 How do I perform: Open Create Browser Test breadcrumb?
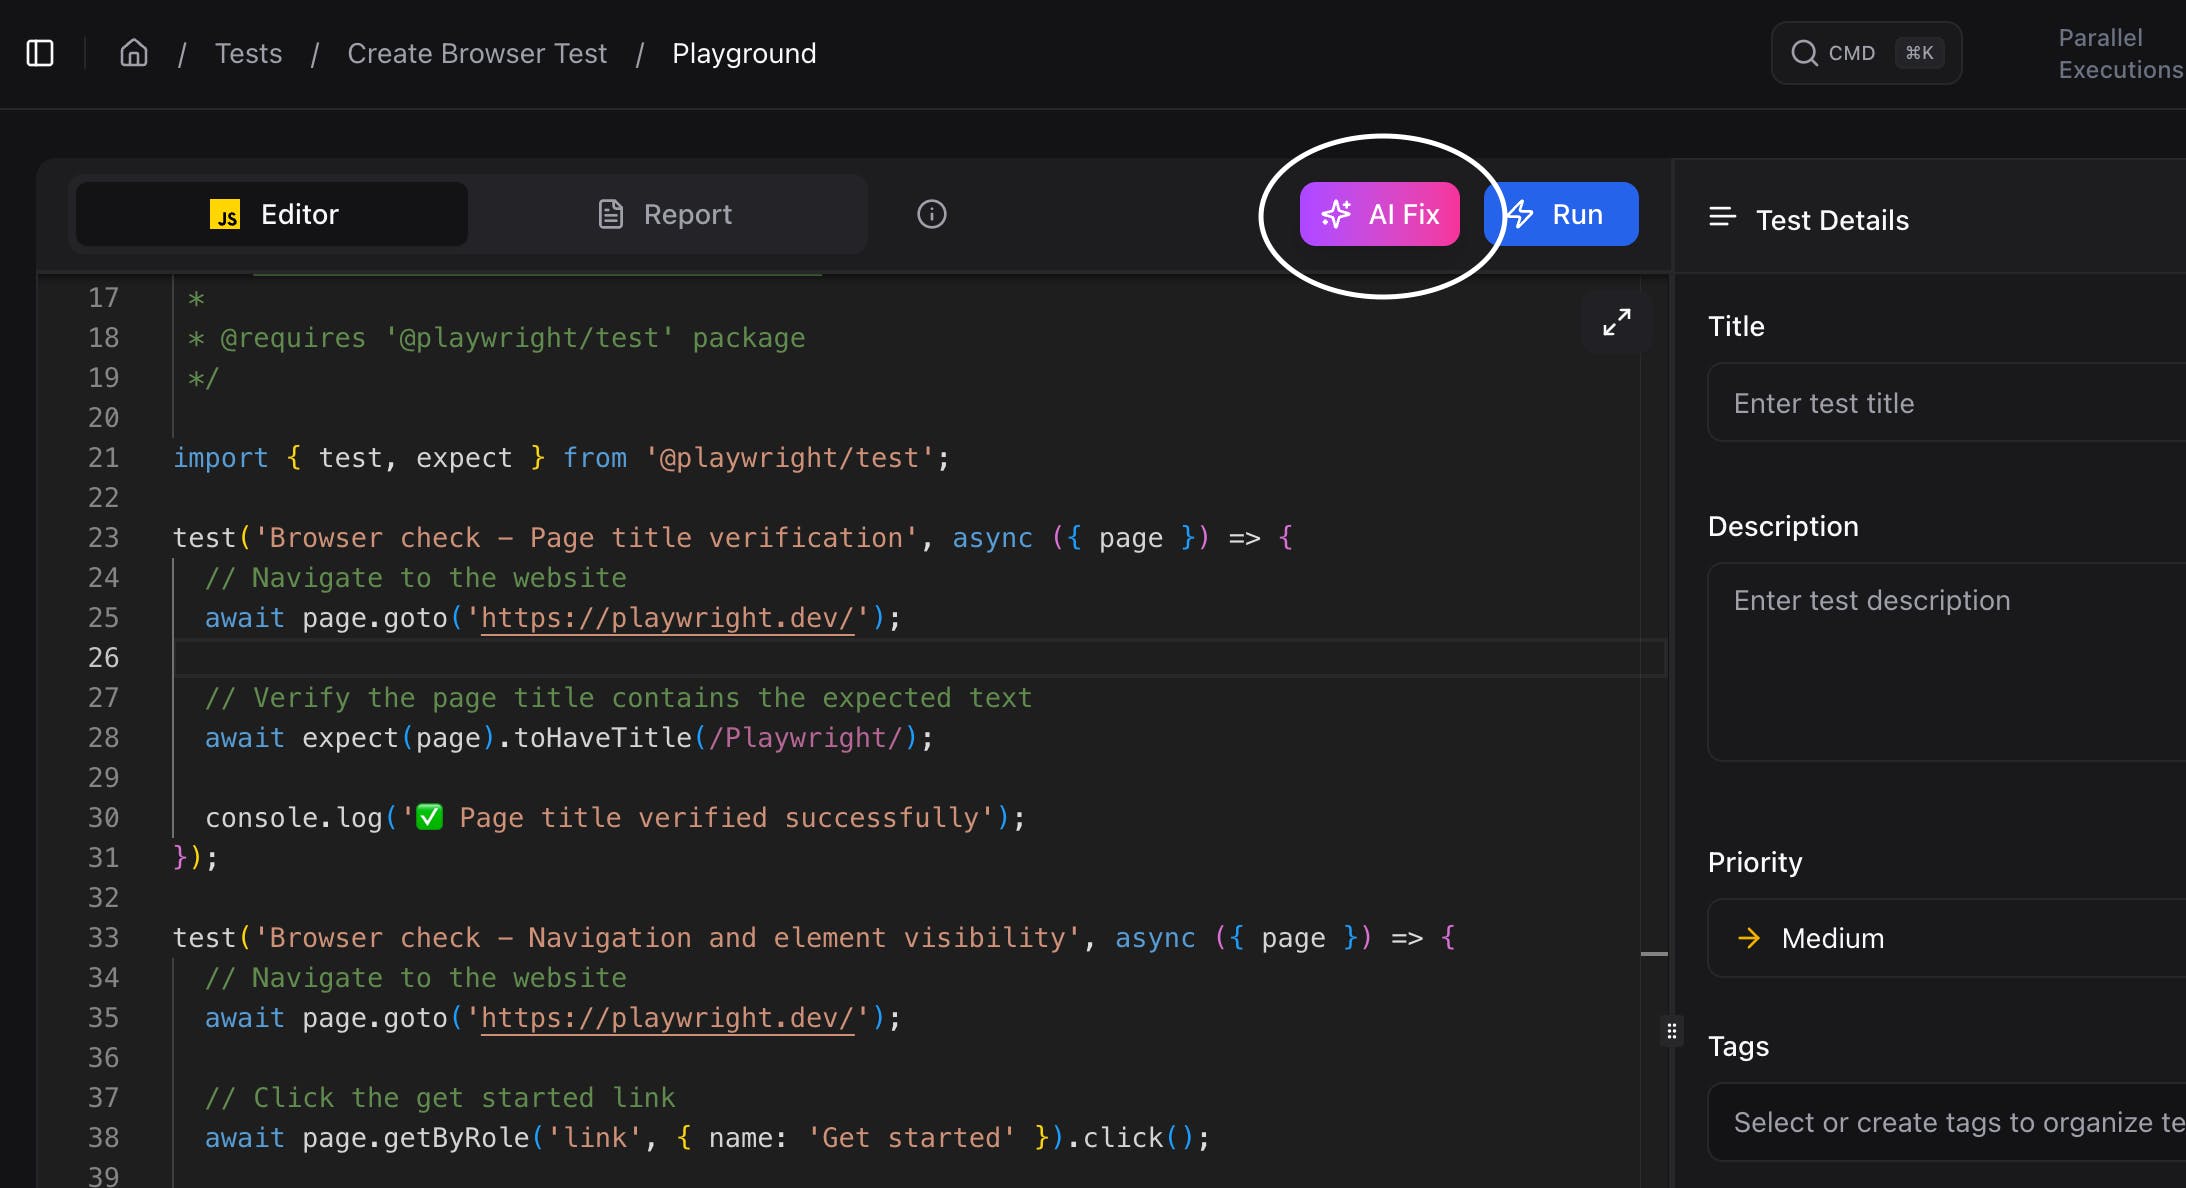point(477,53)
